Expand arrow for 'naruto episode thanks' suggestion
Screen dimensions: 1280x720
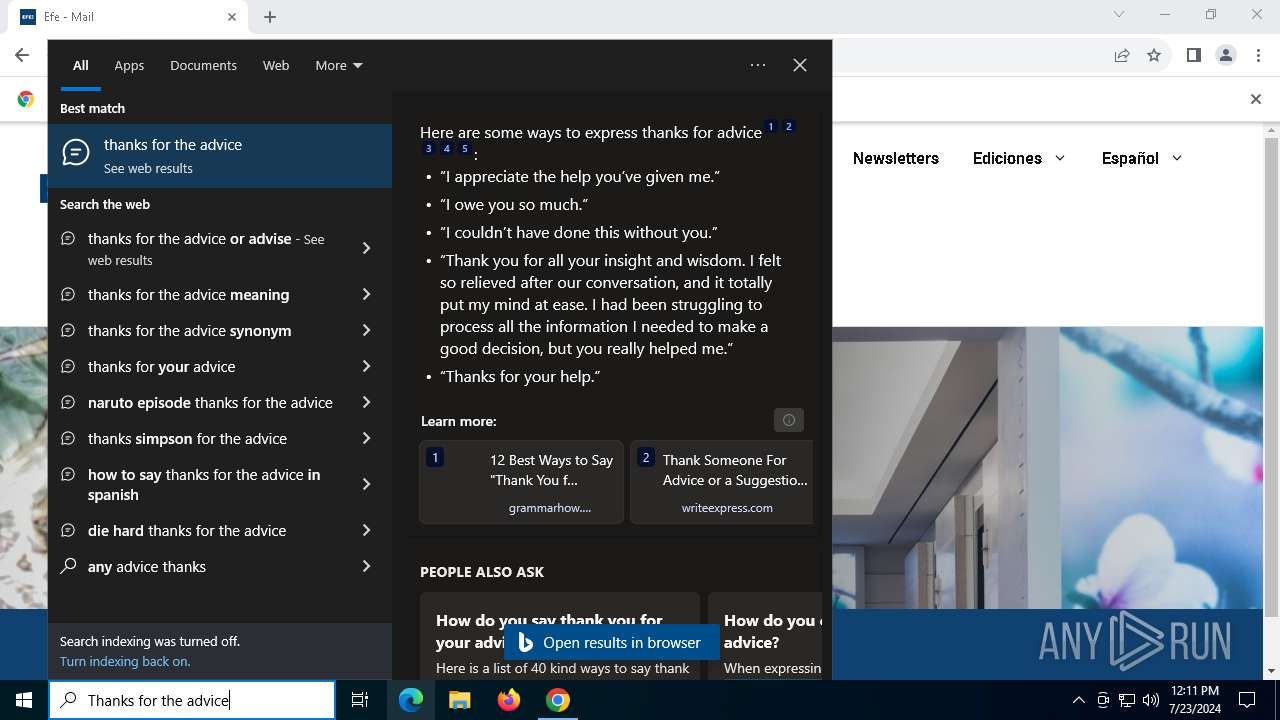tap(366, 402)
